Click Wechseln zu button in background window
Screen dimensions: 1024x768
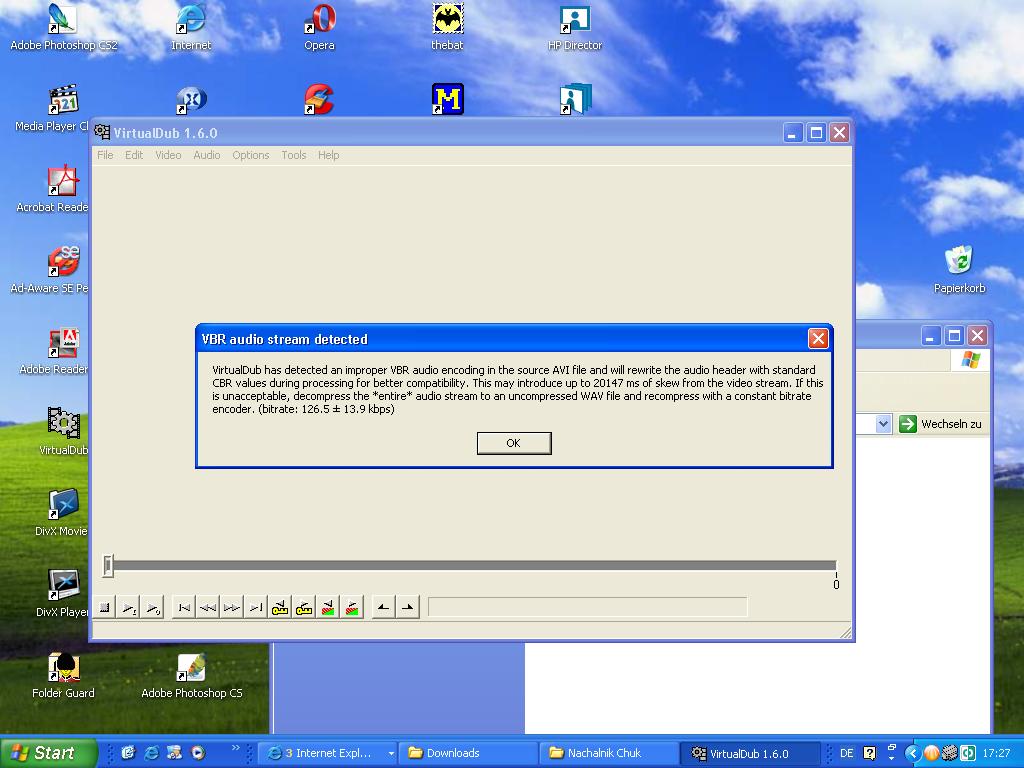(940, 424)
